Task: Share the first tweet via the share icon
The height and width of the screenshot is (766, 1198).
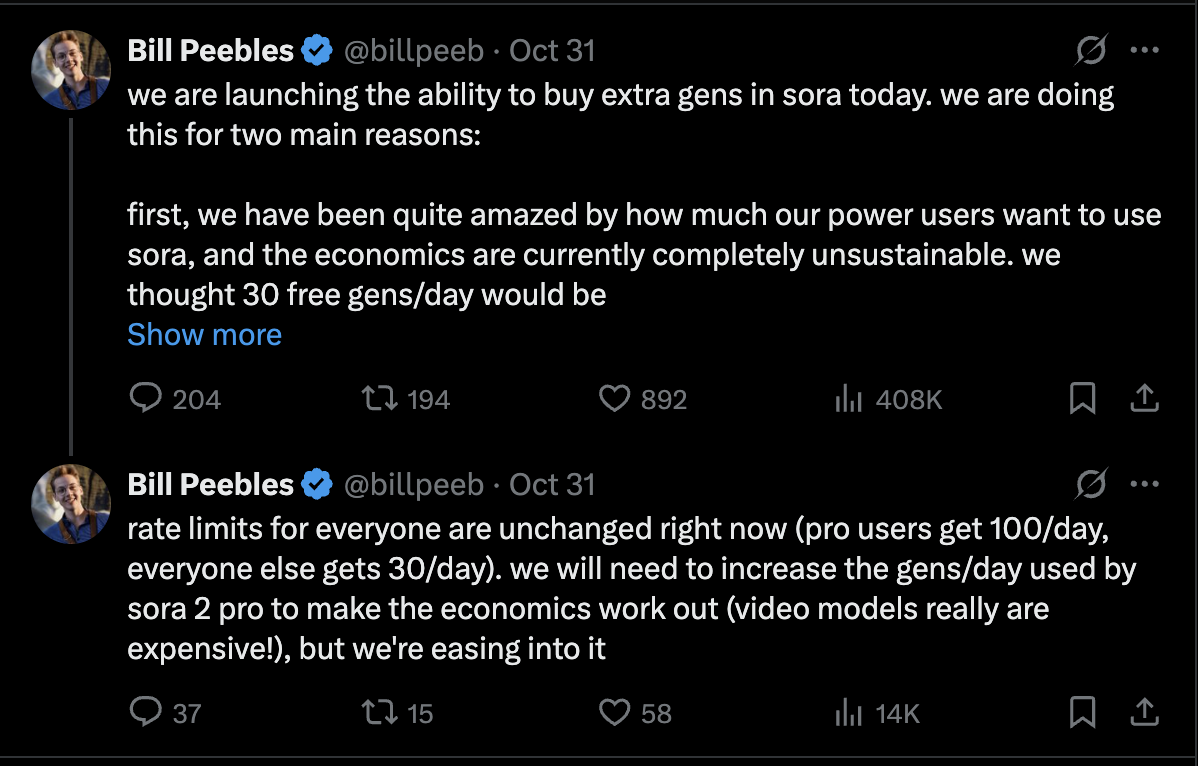Action: pos(1143,399)
